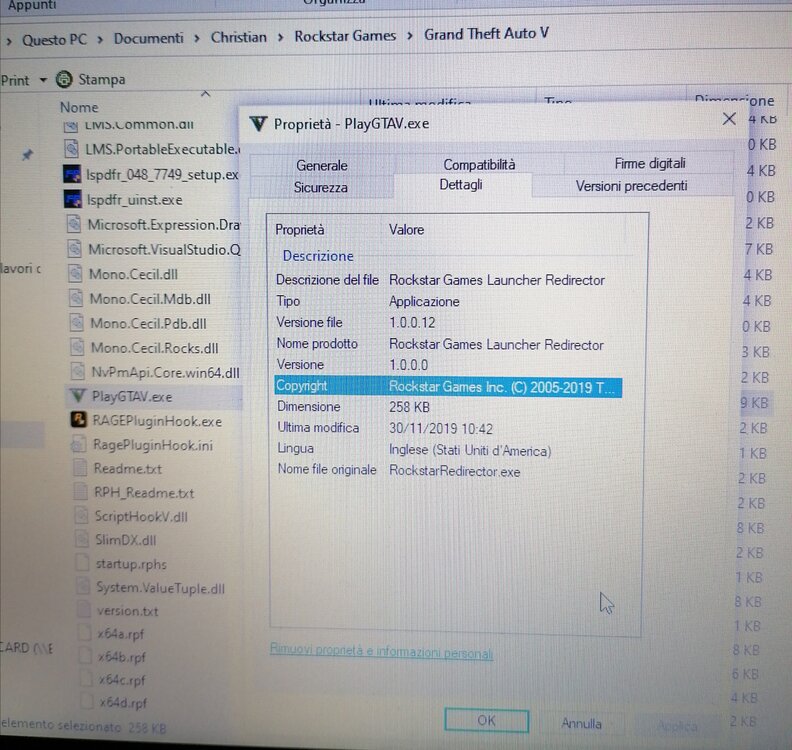The width and height of the screenshot is (792, 750).
Task: Click the Microsoft.Expression.Drawing dll icon
Action: tap(74, 224)
